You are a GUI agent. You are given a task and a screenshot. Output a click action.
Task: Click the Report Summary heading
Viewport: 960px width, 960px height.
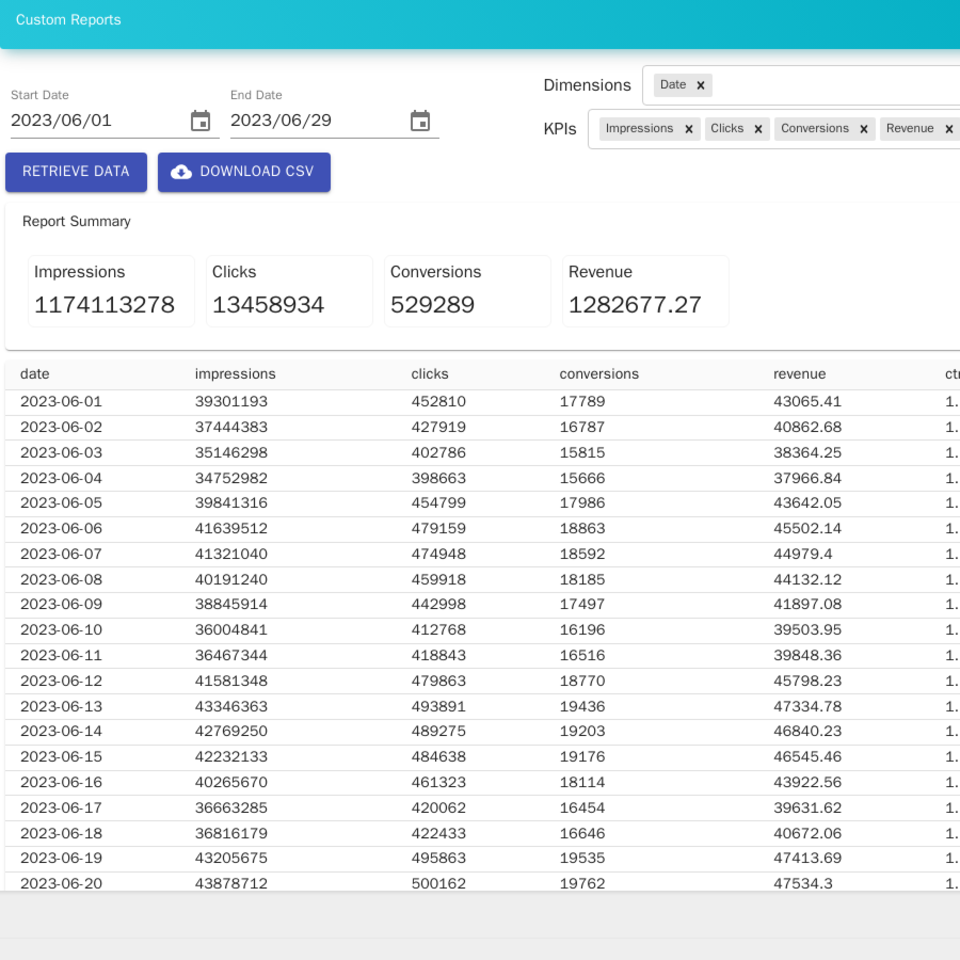tap(77, 221)
